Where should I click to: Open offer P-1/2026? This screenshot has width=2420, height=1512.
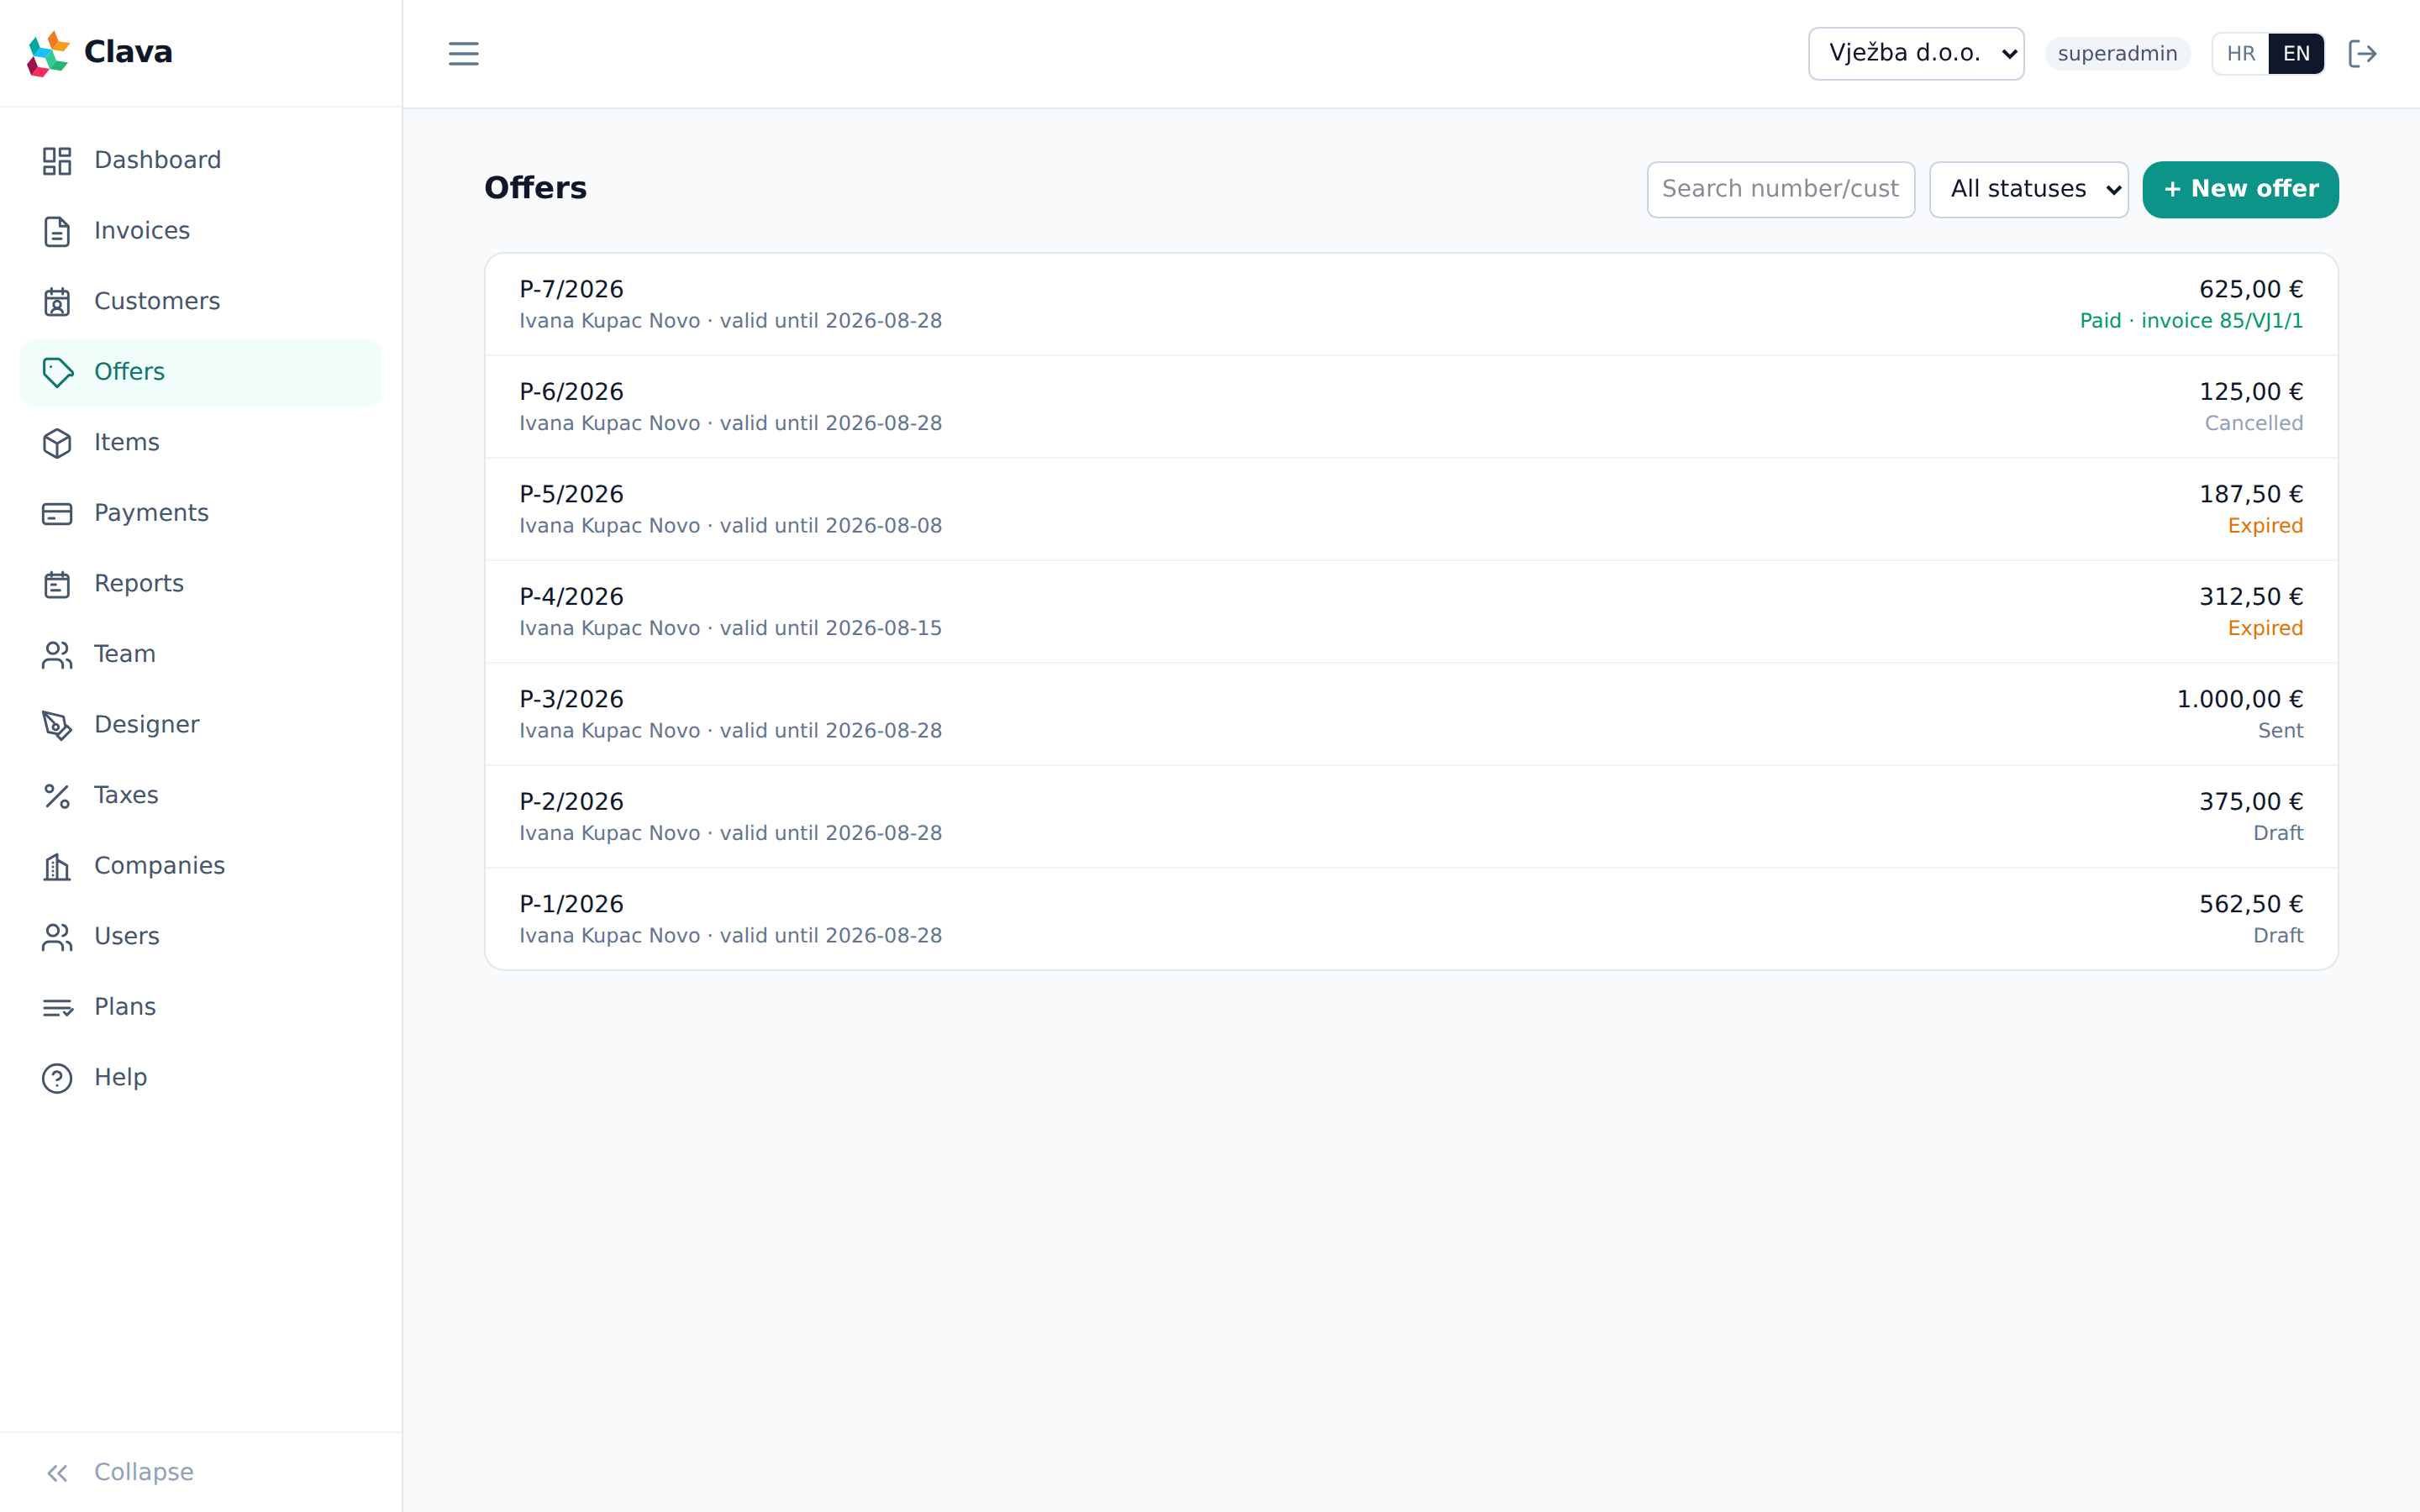1411,919
